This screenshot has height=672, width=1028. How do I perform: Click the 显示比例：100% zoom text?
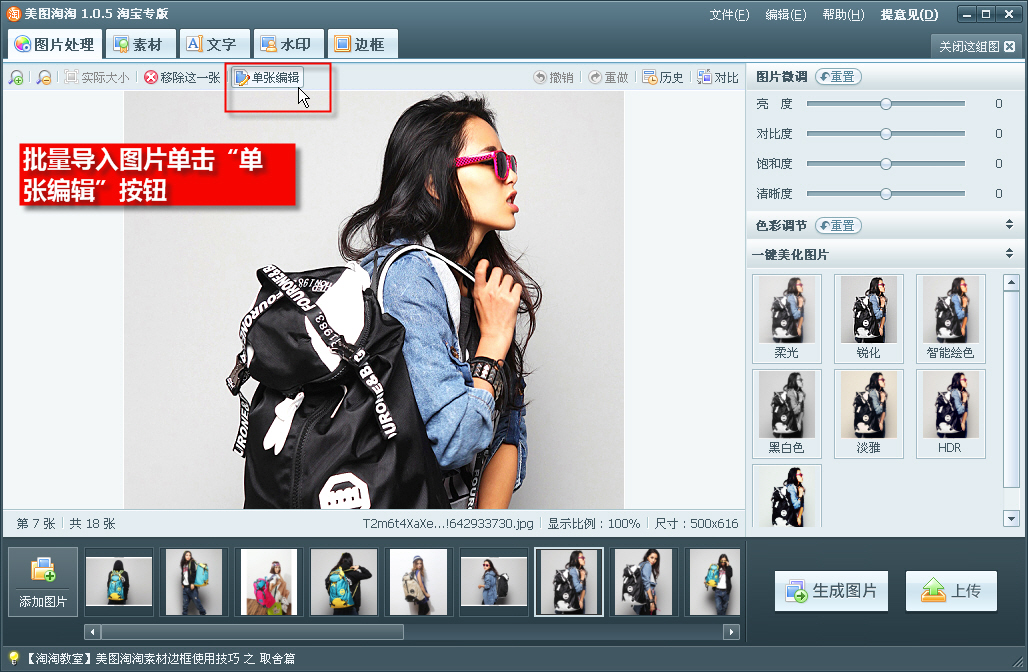tap(593, 523)
